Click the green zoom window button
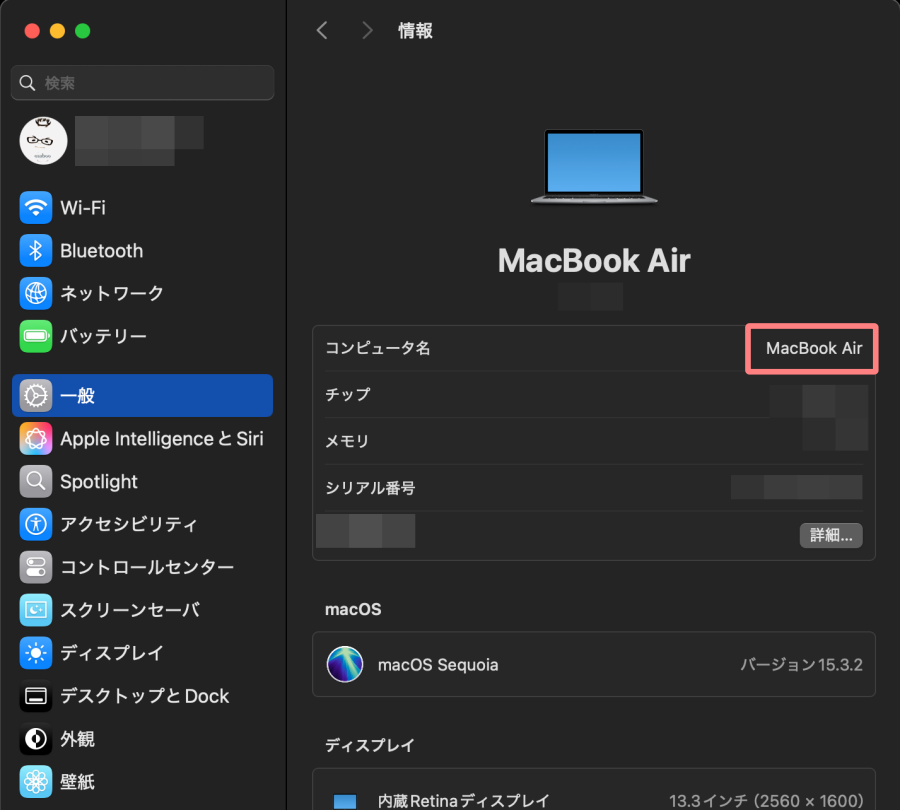 coord(83,31)
